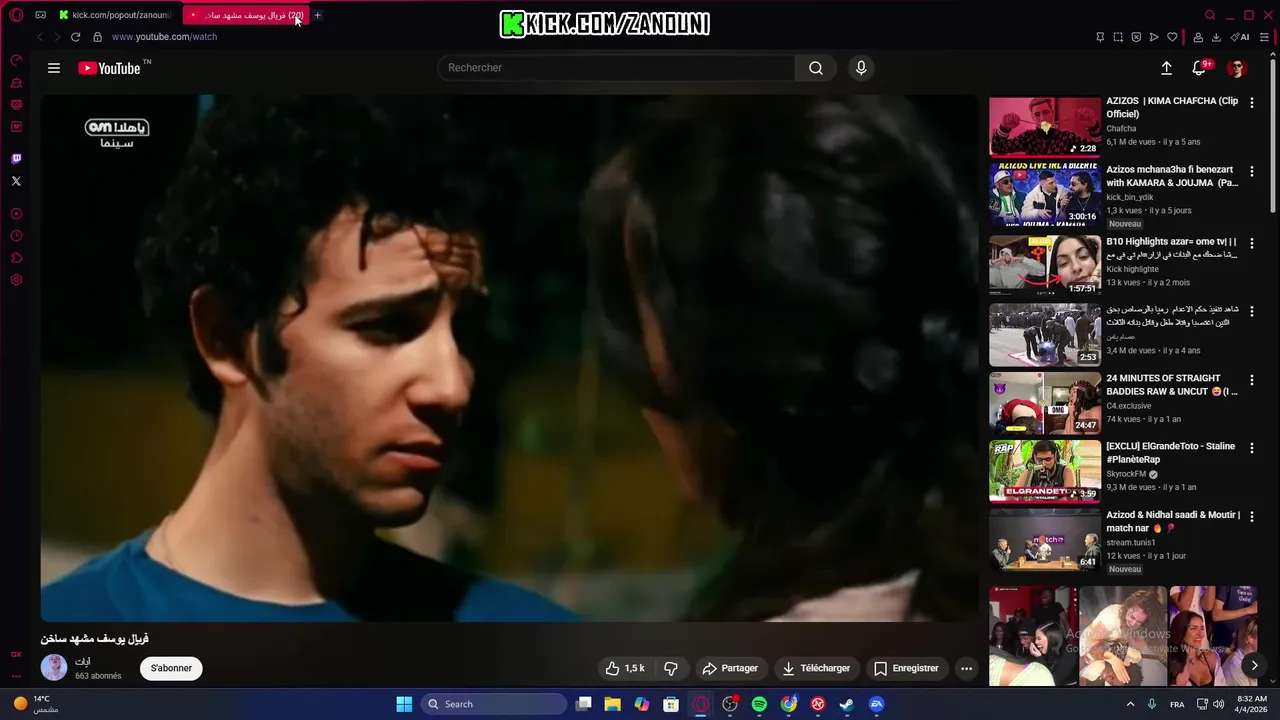Reload the page
Screen dimensions: 1280x720
[x=75, y=37]
